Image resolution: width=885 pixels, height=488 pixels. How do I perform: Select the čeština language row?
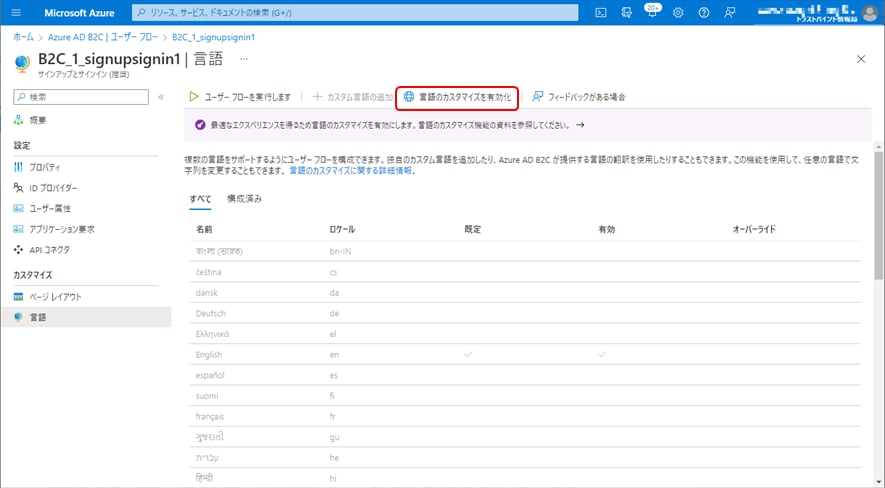[525, 272]
